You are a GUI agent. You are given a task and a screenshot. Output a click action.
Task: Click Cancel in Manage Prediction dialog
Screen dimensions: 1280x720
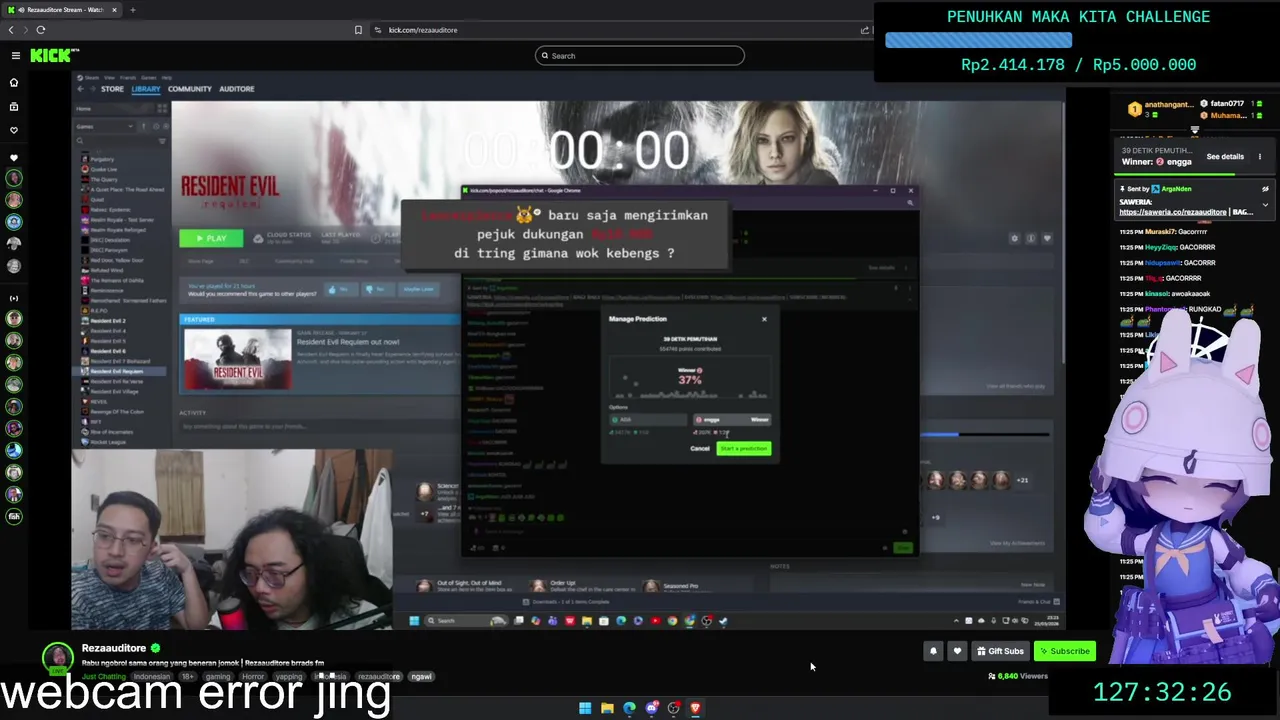(x=700, y=448)
